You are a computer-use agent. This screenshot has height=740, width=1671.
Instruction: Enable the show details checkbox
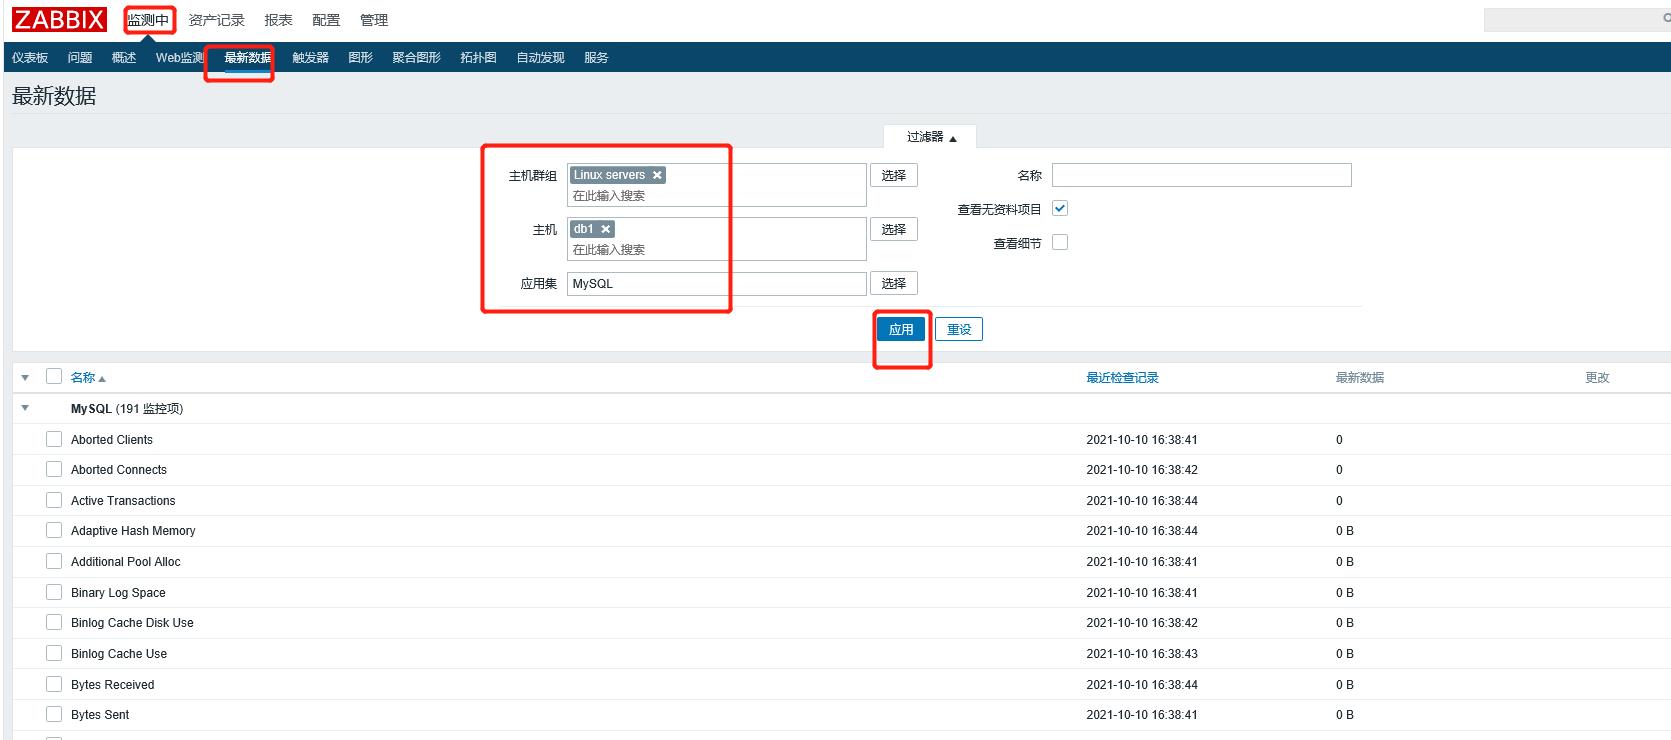click(1060, 243)
